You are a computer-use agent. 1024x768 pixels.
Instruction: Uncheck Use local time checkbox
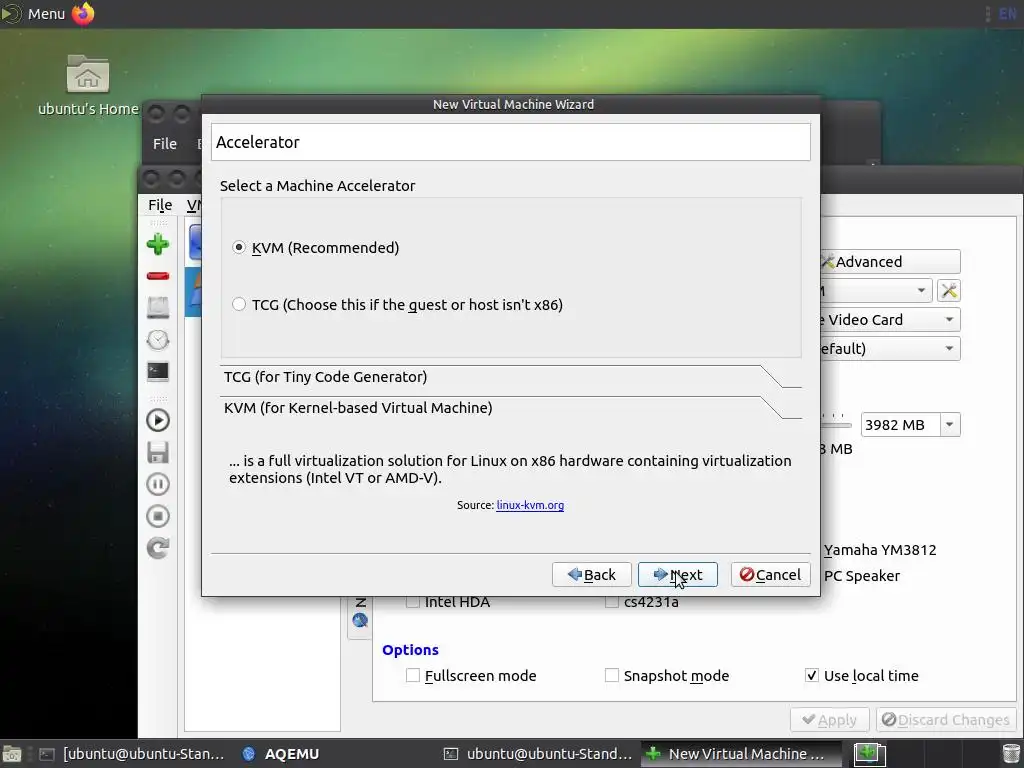[x=811, y=675]
